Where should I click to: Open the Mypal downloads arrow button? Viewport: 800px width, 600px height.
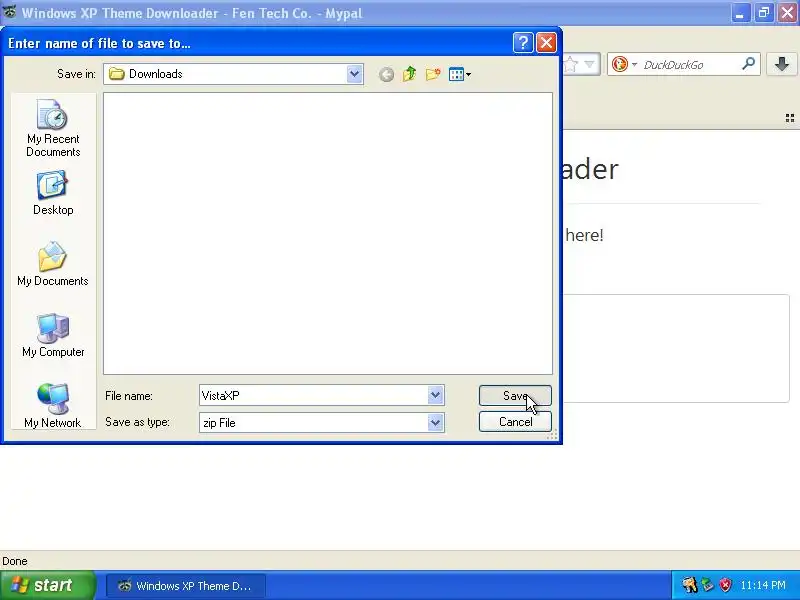782,64
